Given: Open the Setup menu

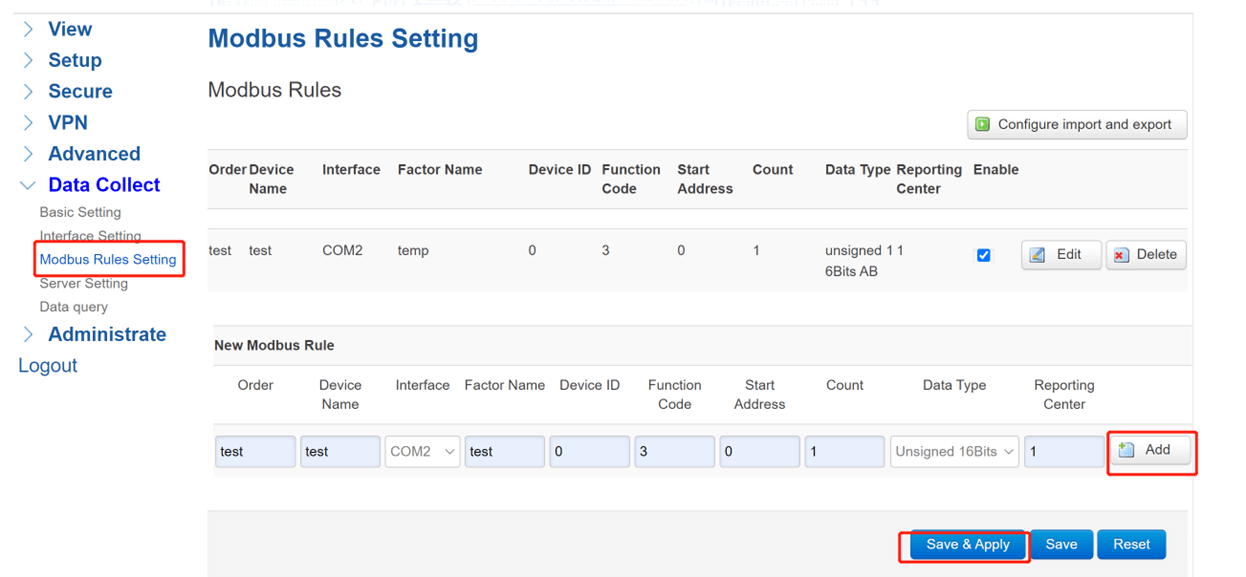Looking at the screenshot, I should pos(75,61).
